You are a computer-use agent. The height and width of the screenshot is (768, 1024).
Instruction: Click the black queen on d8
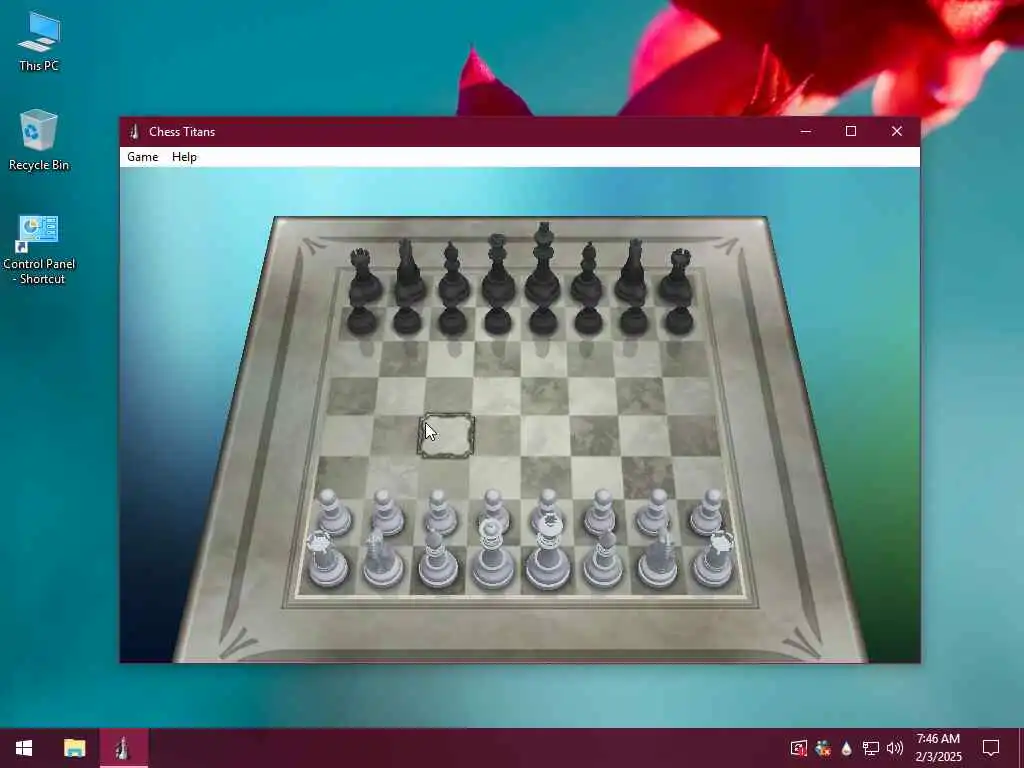tap(498, 269)
